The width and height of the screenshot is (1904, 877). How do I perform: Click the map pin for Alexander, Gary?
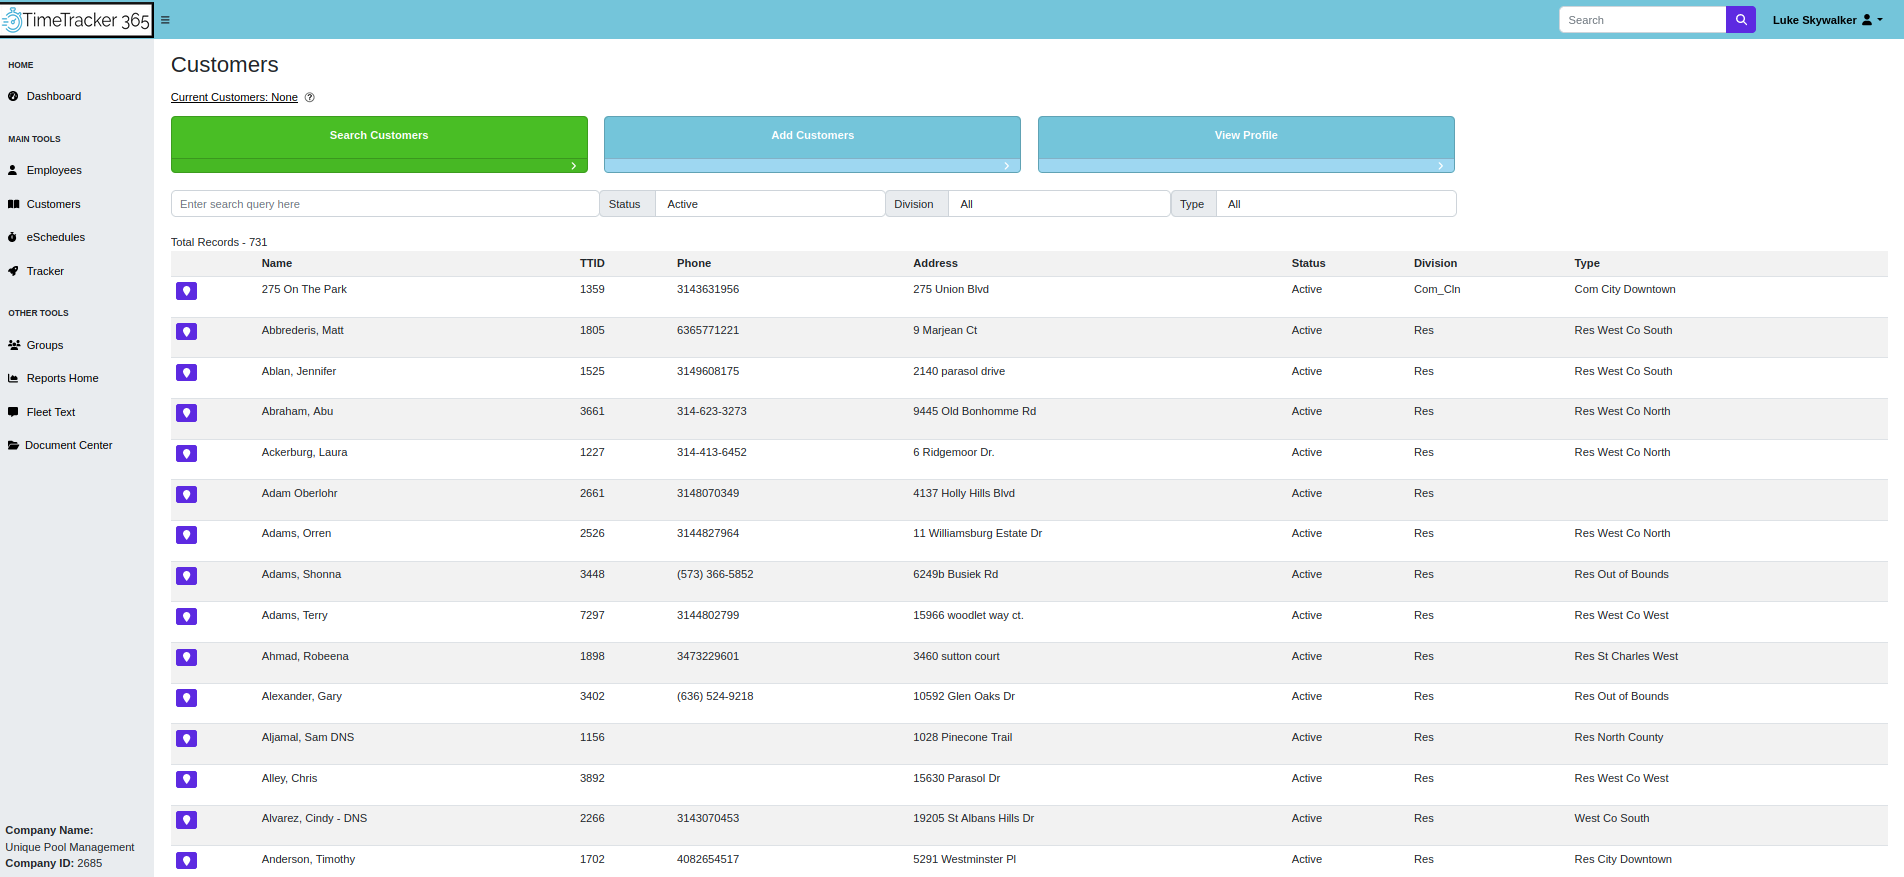(186, 698)
